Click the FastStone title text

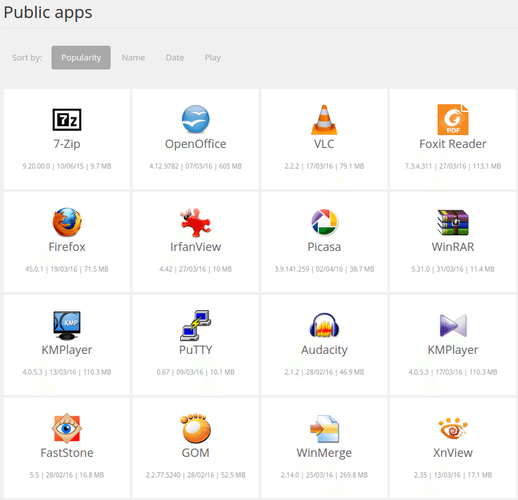click(x=67, y=453)
